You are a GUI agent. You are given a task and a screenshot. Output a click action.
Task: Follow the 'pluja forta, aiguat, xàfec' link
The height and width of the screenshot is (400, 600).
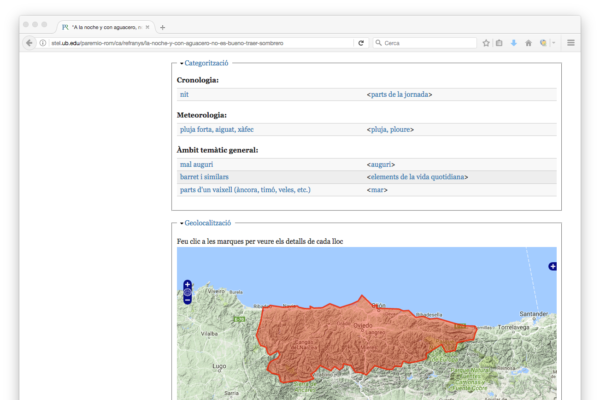pyautogui.click(x=216, y=130)
